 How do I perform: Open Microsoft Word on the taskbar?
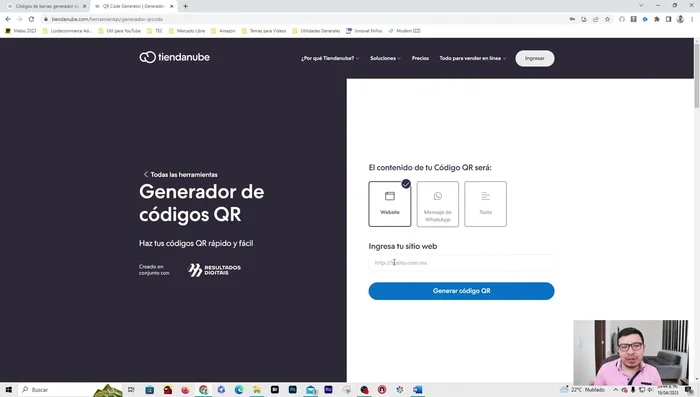click(x=417, y=390)
